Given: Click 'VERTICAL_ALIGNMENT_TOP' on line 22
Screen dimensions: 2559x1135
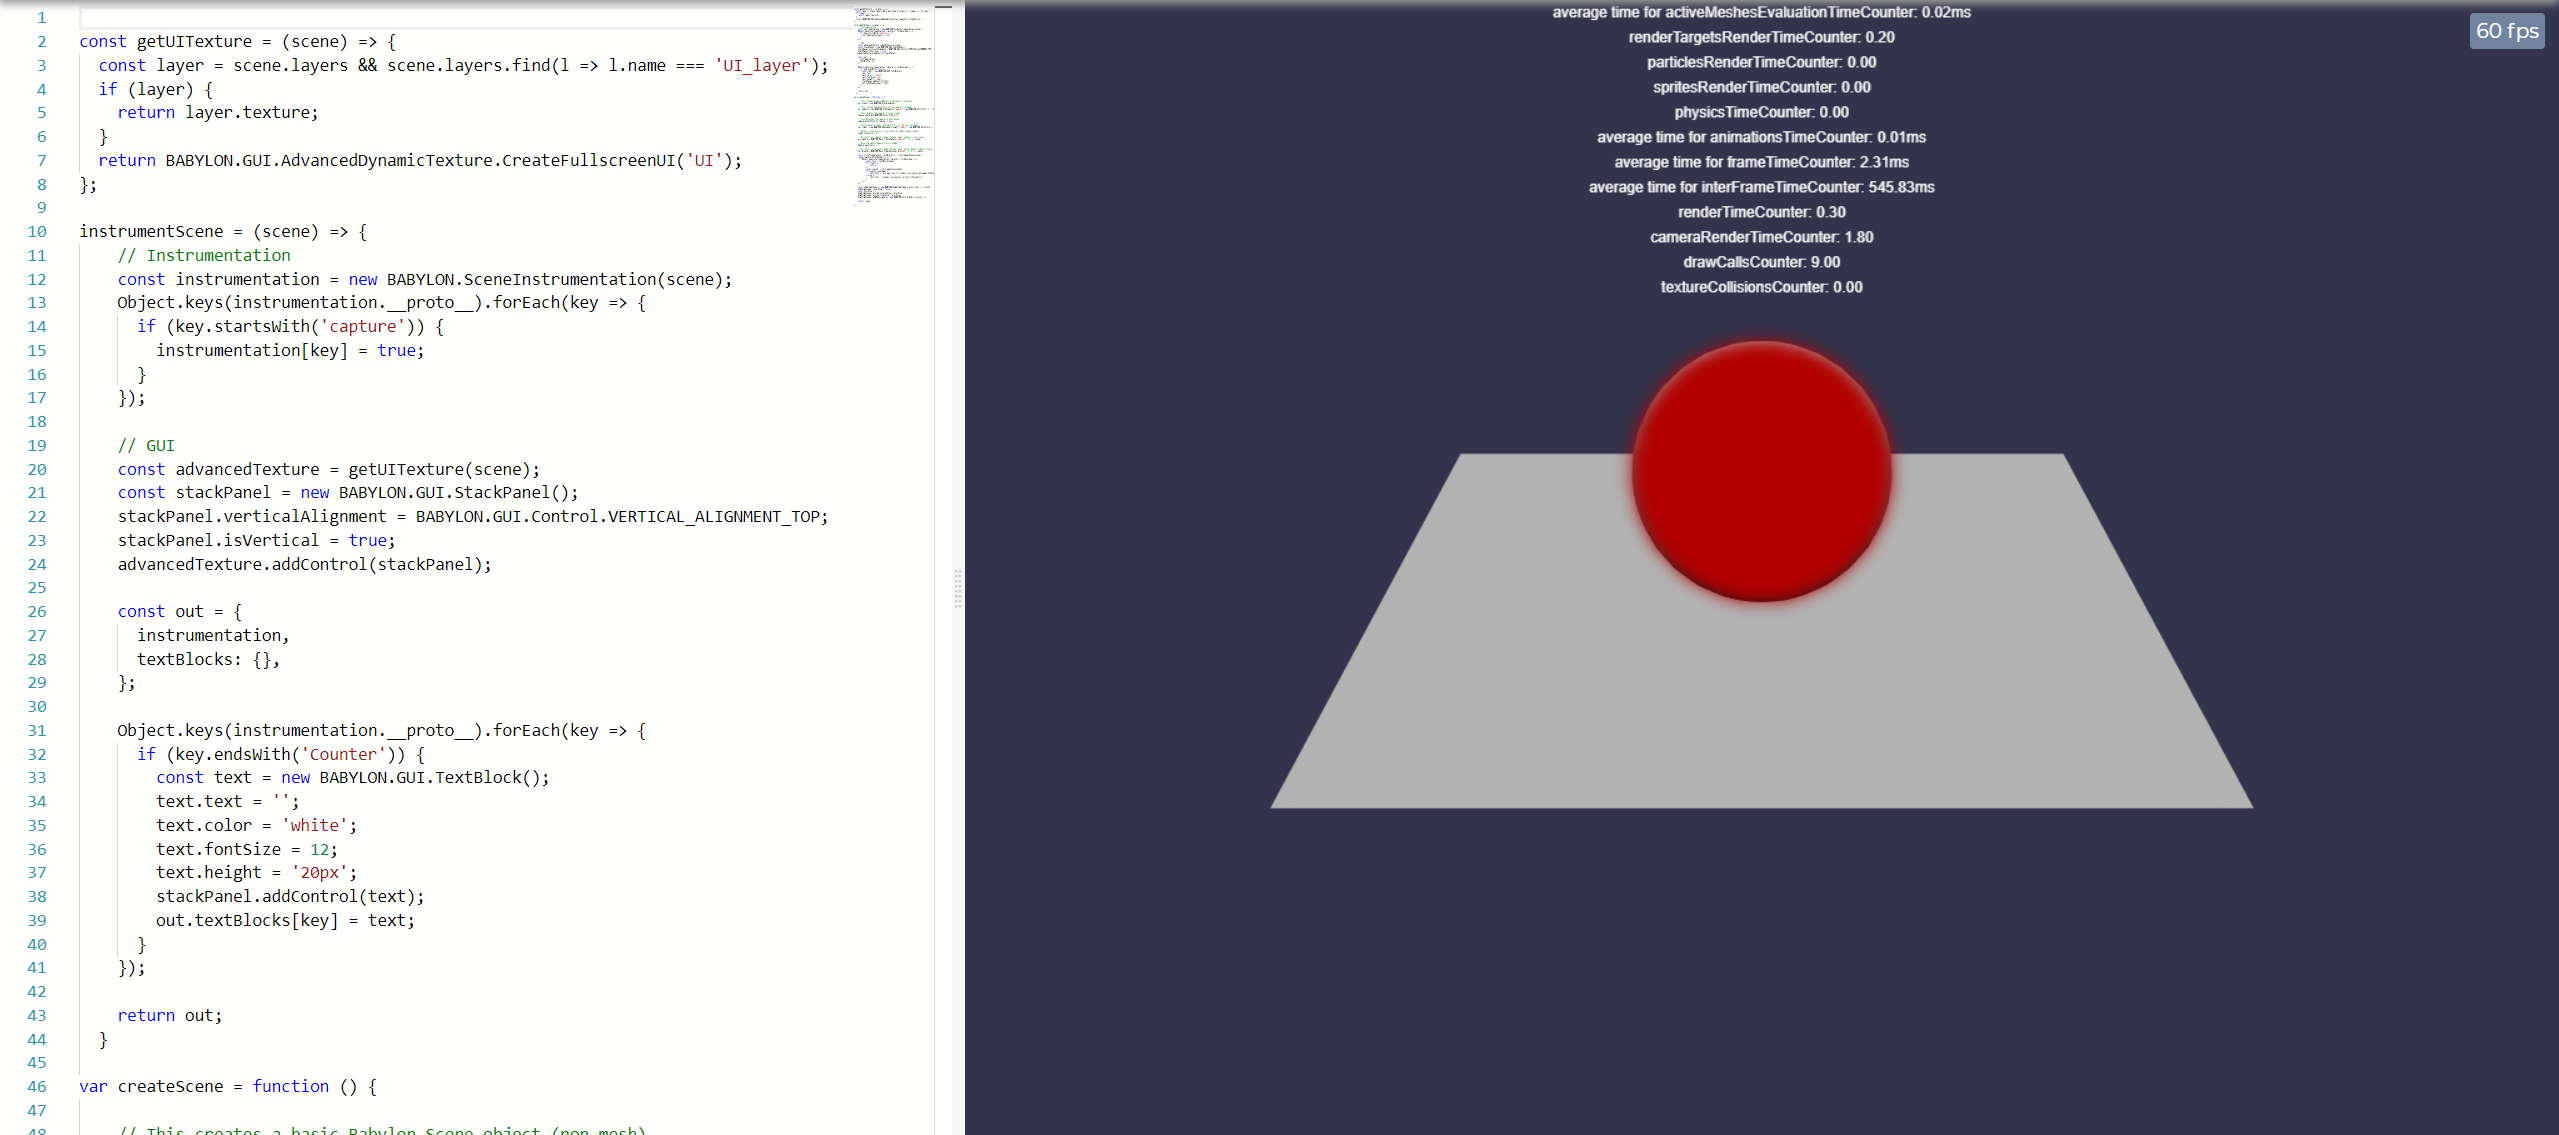Looking at the screenshot, I should [714, 516].
